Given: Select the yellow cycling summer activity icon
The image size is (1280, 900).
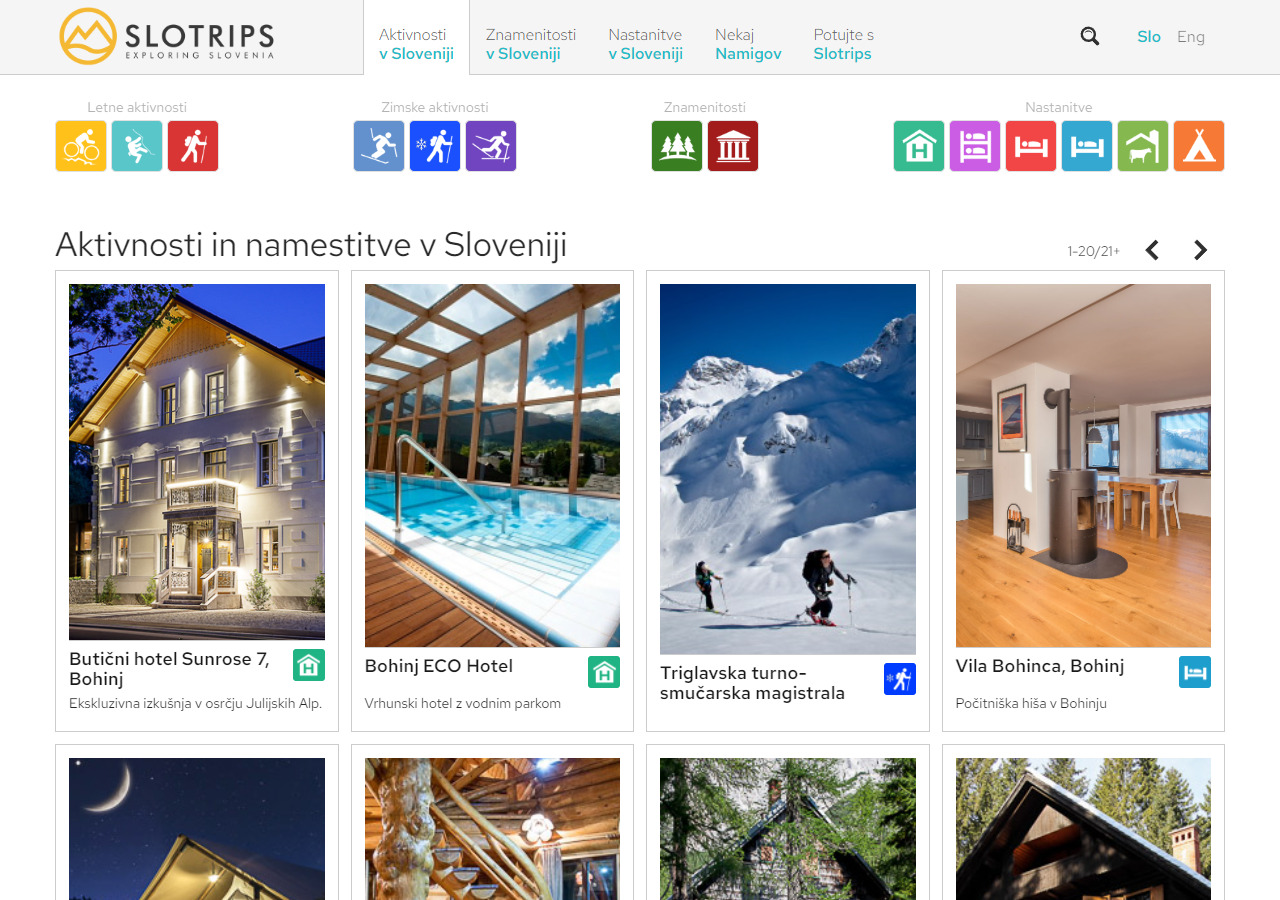Looking at the screenshot, I should [81, 146].
